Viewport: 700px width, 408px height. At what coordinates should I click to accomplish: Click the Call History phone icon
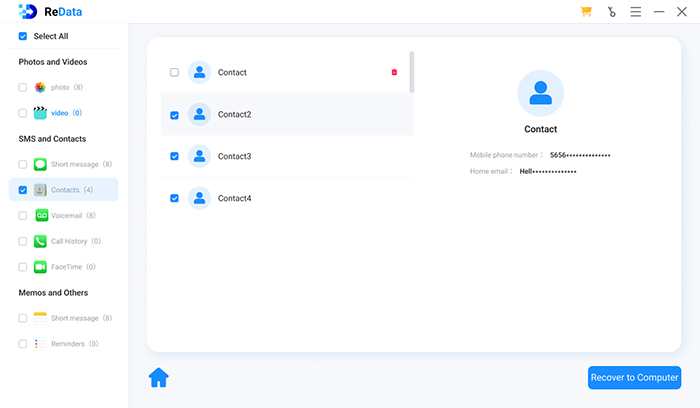click(x=40, y=241)
